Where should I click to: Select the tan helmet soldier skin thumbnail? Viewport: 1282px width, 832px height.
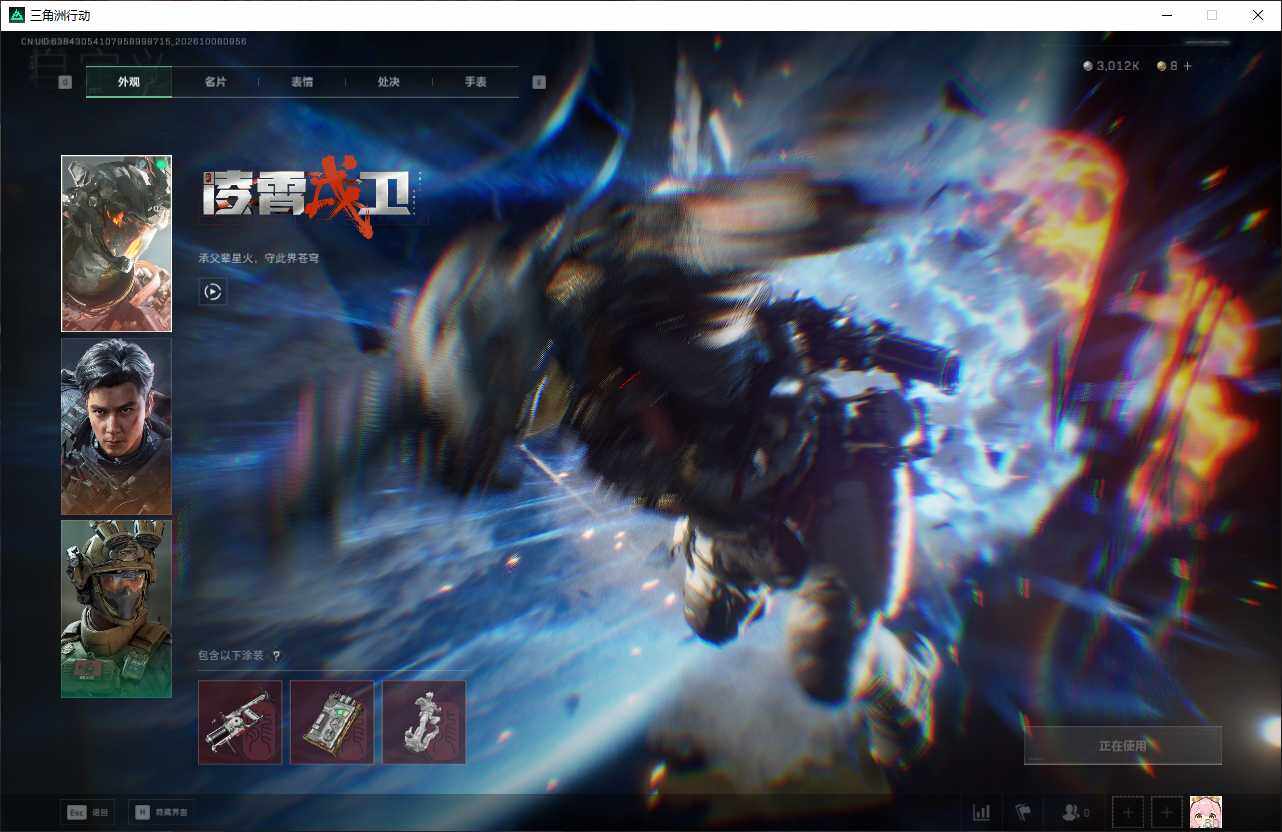[x=116, y=609]
